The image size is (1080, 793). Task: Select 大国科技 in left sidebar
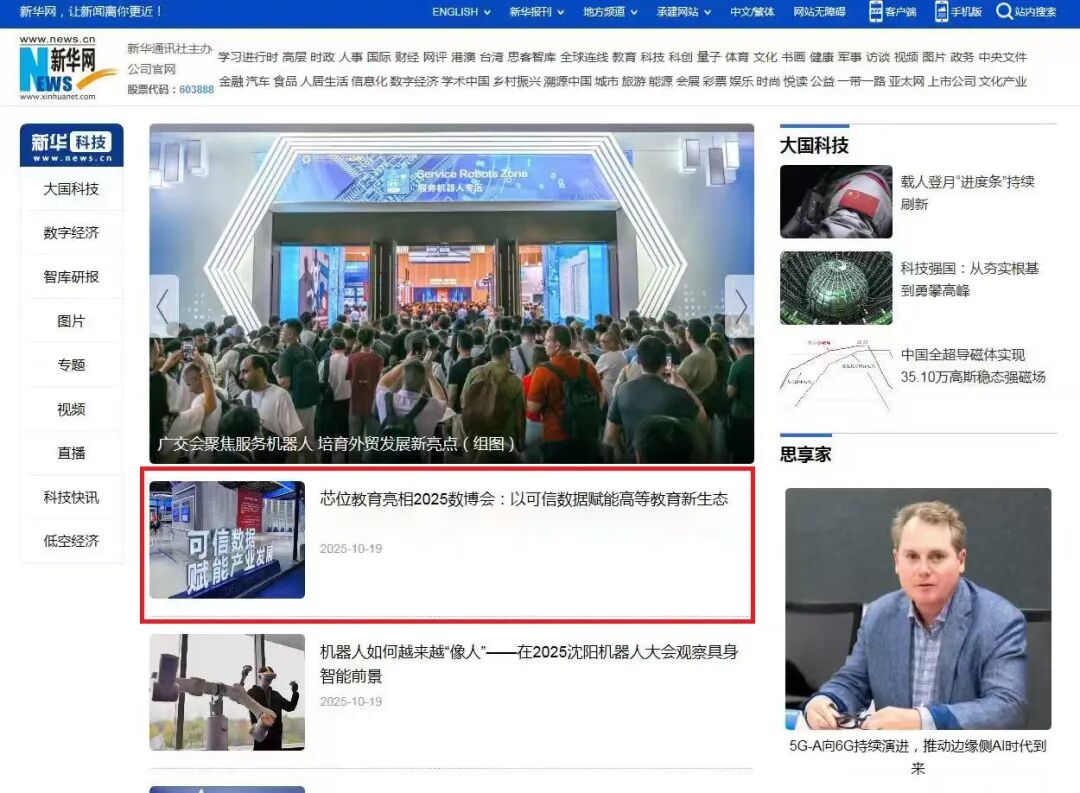click(x=71, y=189)
